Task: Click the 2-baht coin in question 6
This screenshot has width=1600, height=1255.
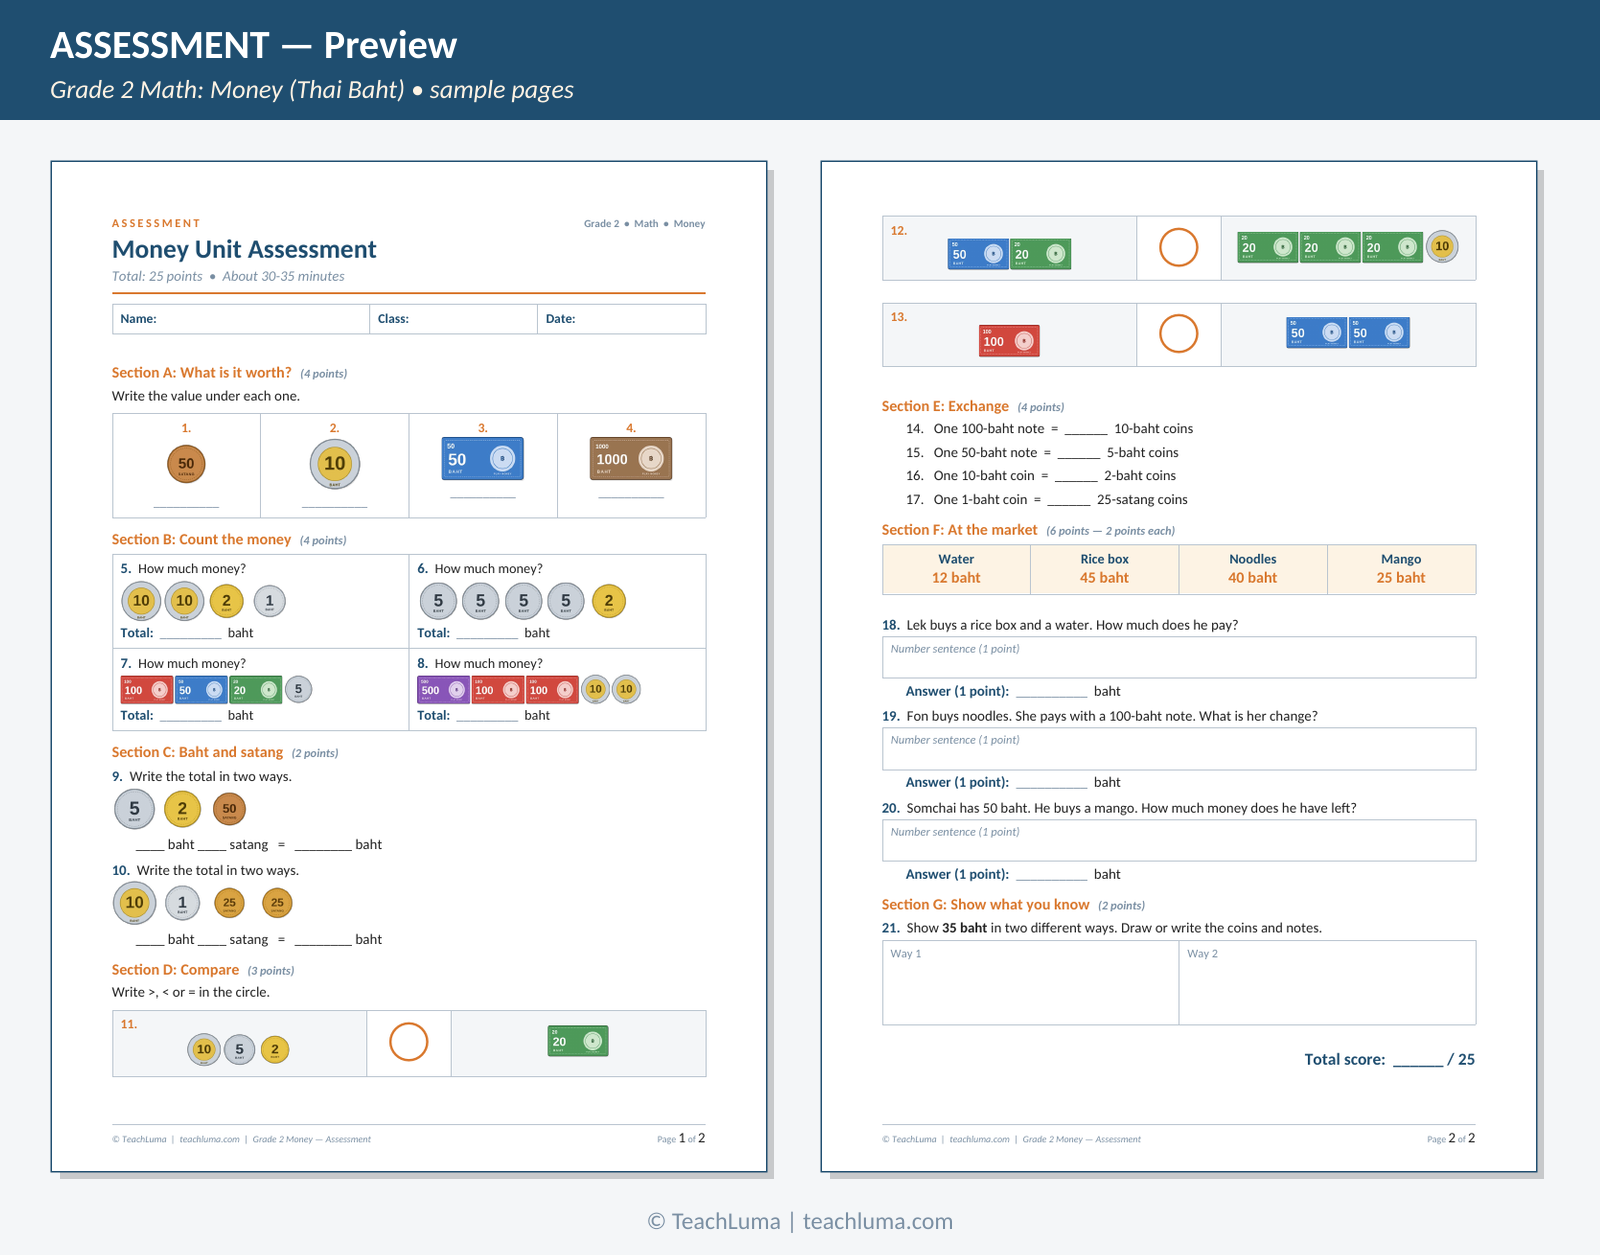Action: coord(608,601)
